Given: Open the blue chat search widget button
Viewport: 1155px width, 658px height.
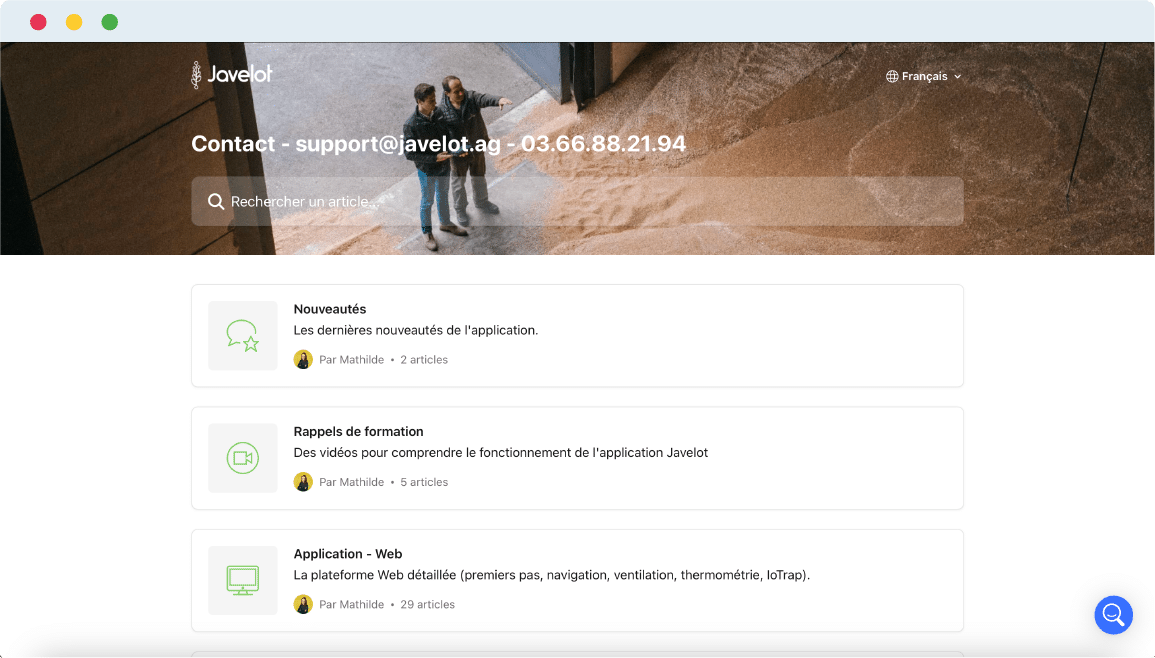Looking at the screenshot, I should (x=1113, y=614).
